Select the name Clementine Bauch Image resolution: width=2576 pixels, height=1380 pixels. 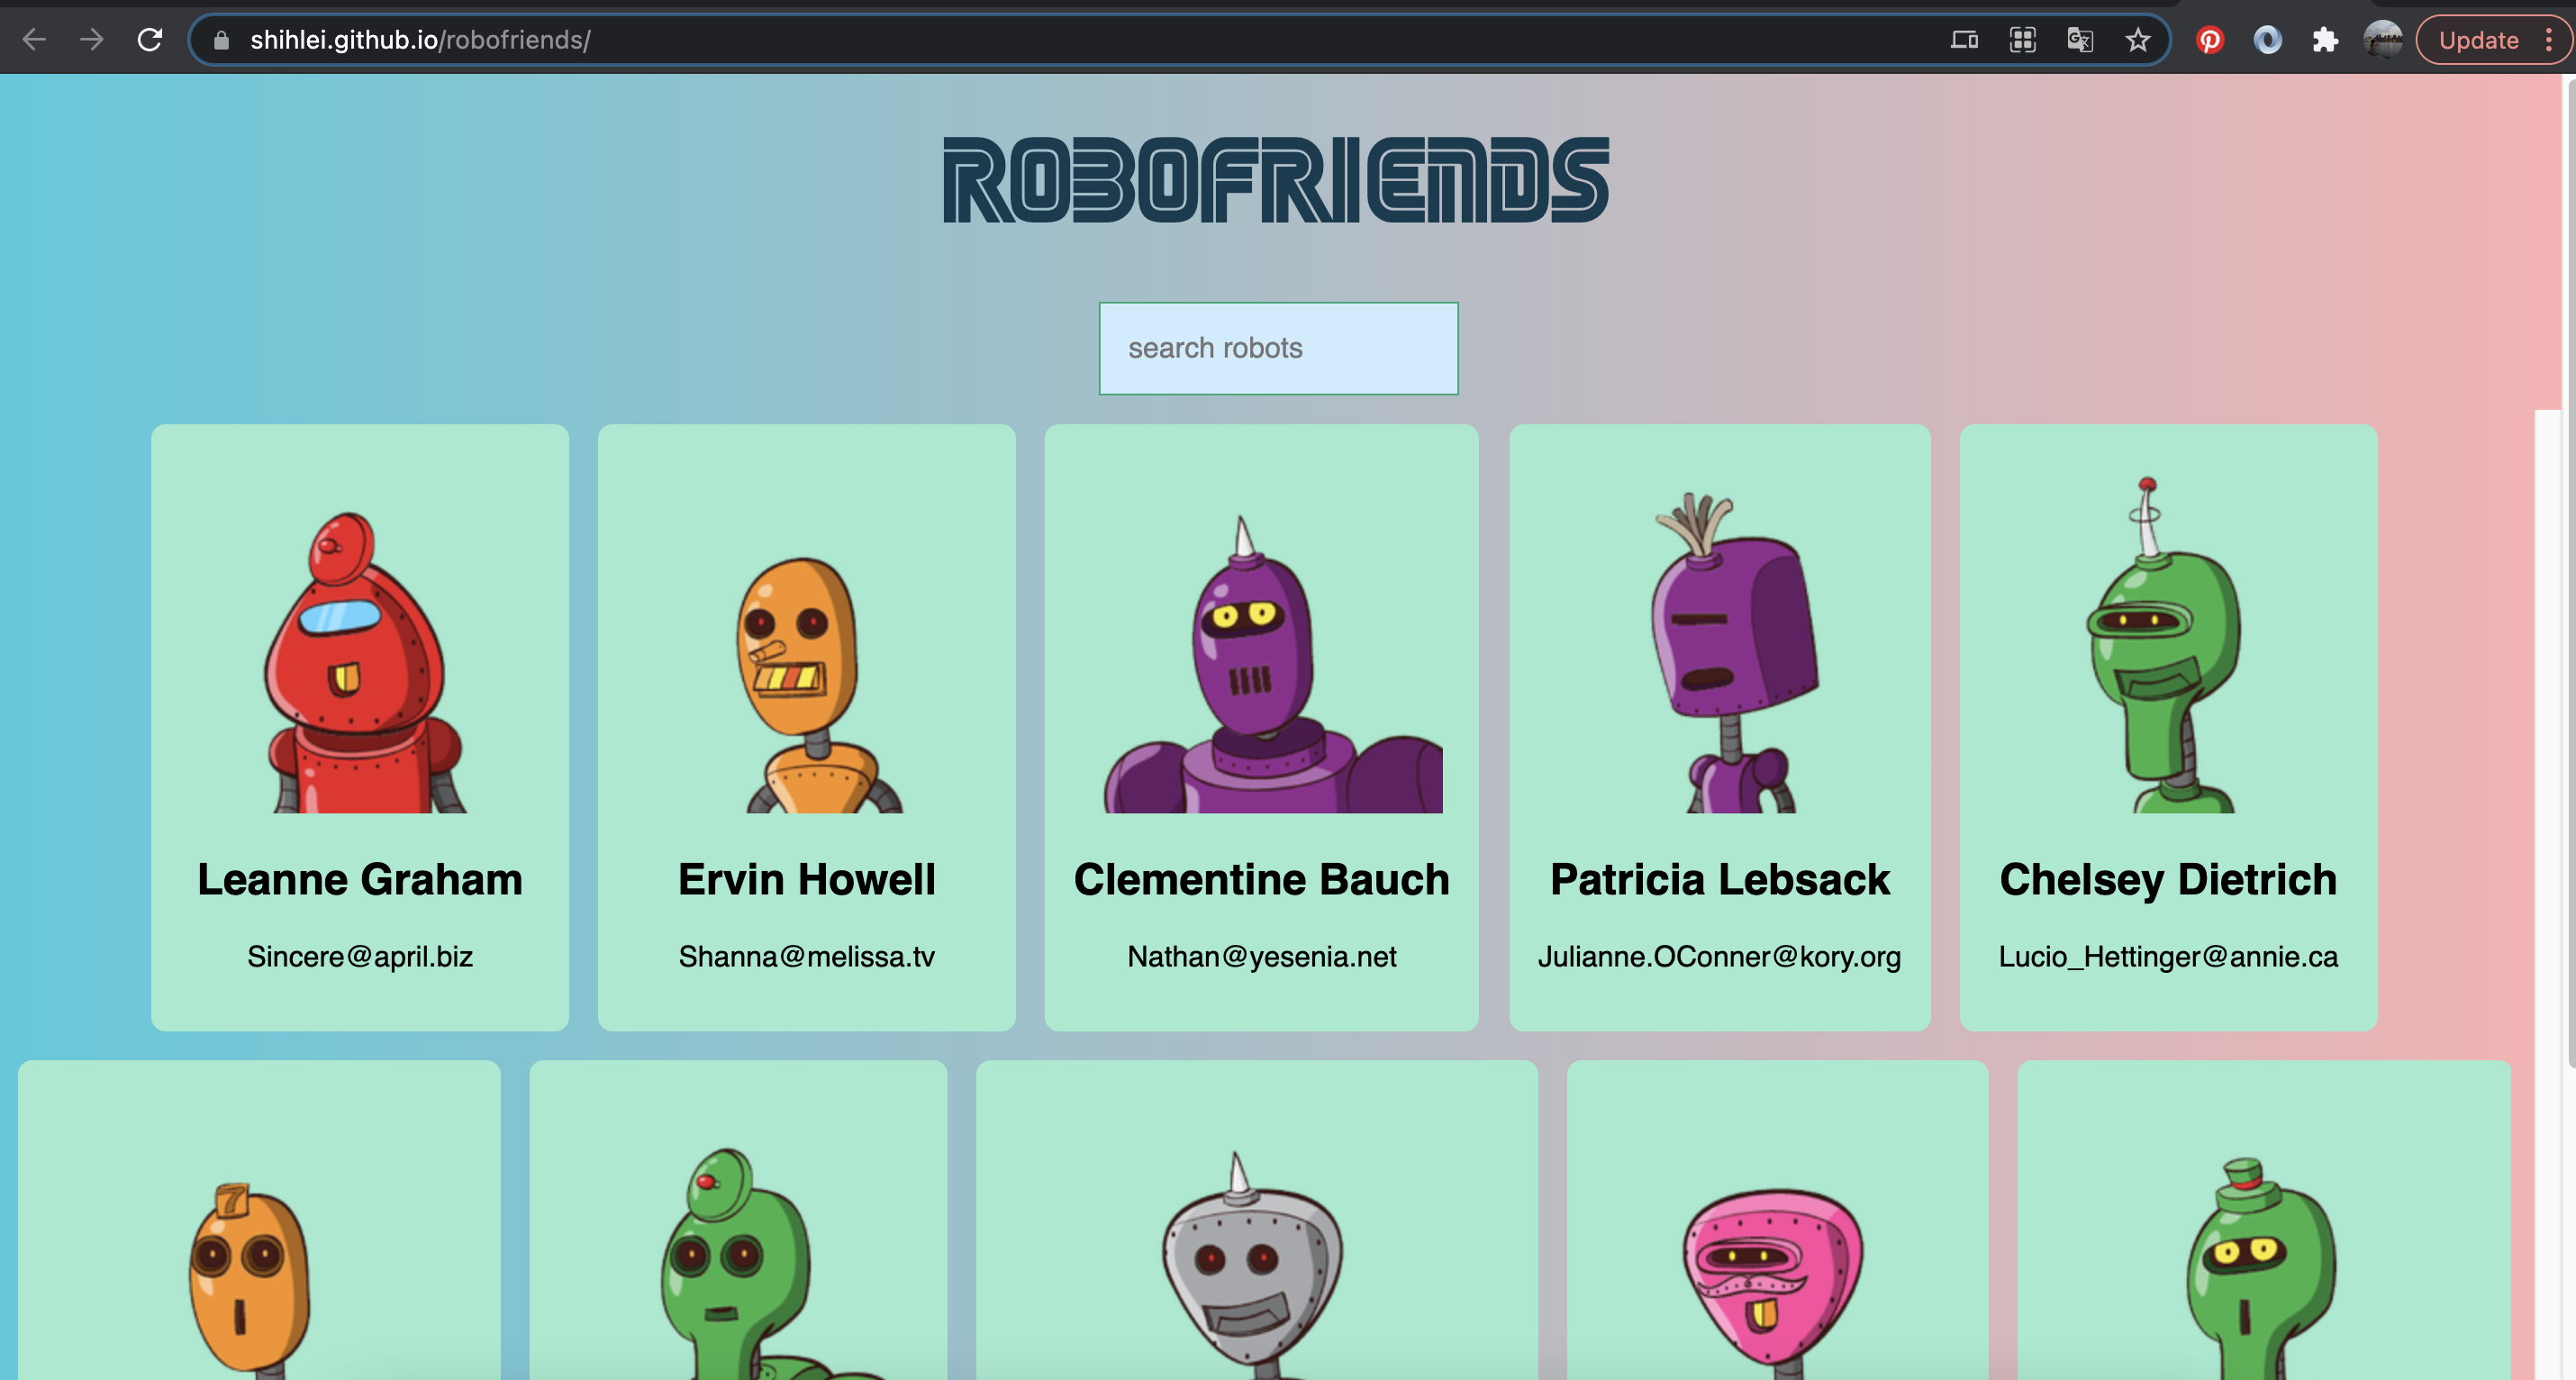[x=1261, y=880]
